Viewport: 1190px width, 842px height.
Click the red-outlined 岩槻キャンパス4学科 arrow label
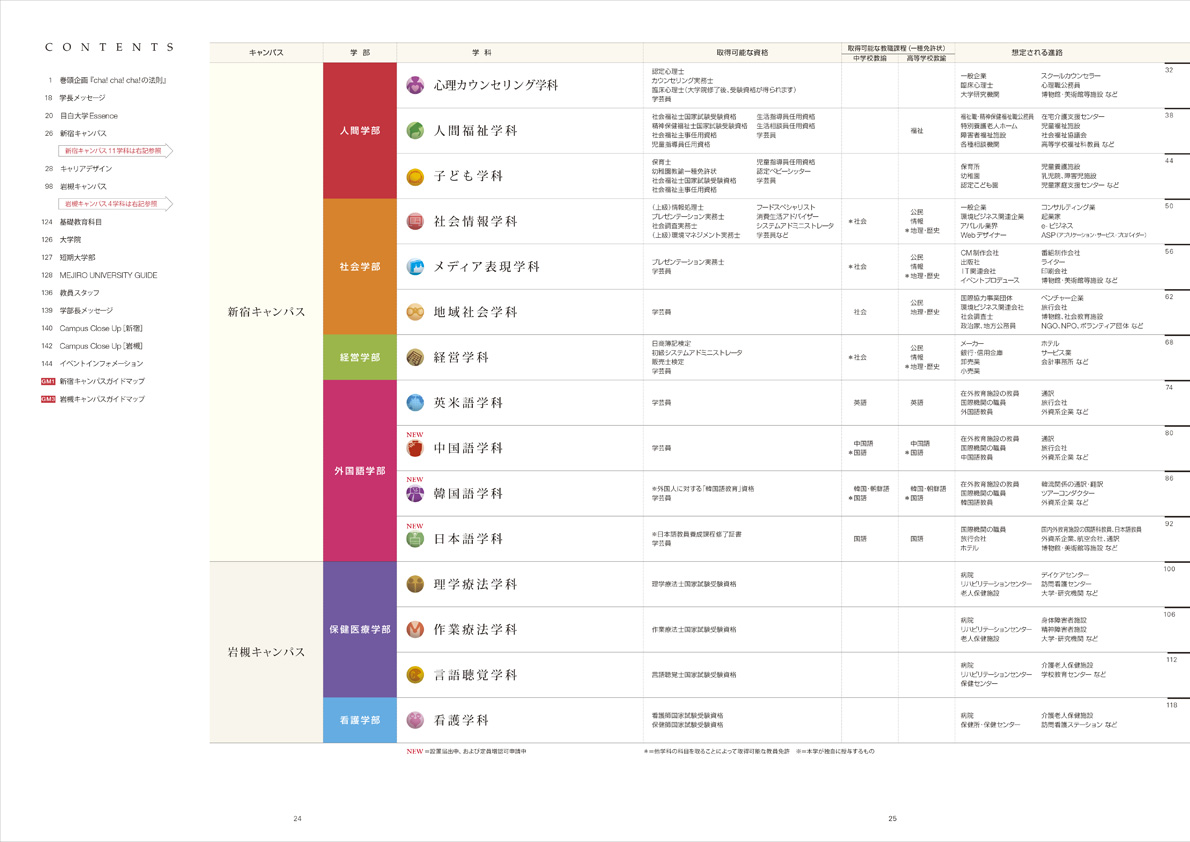pos(115,204)
